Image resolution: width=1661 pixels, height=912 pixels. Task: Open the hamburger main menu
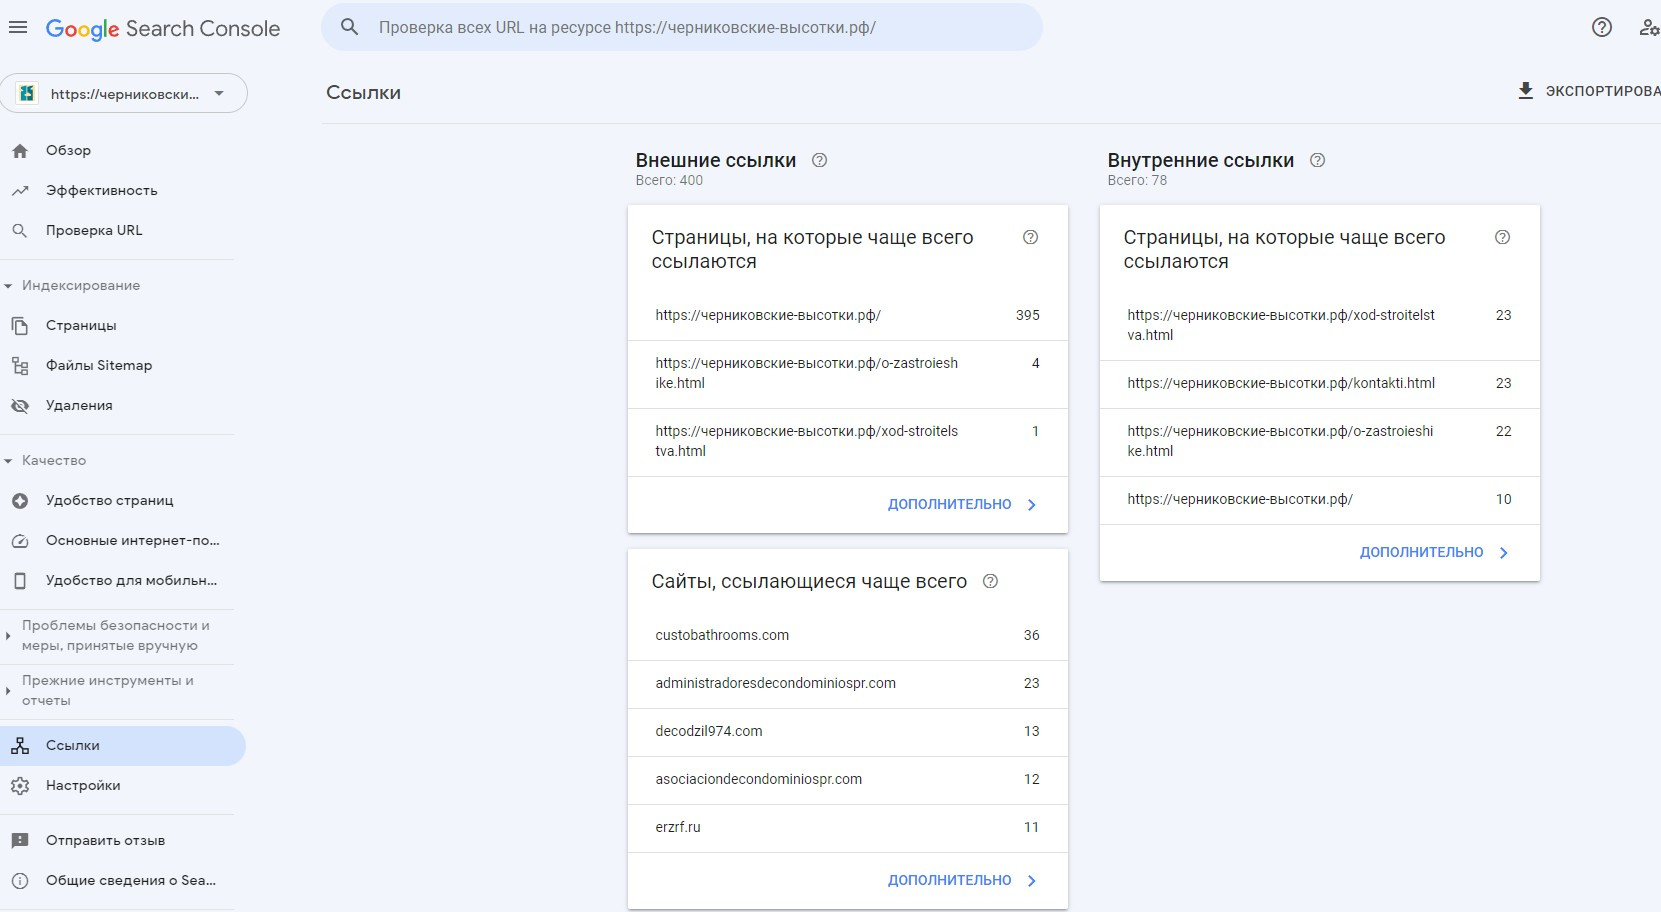(x=18, y=28)
